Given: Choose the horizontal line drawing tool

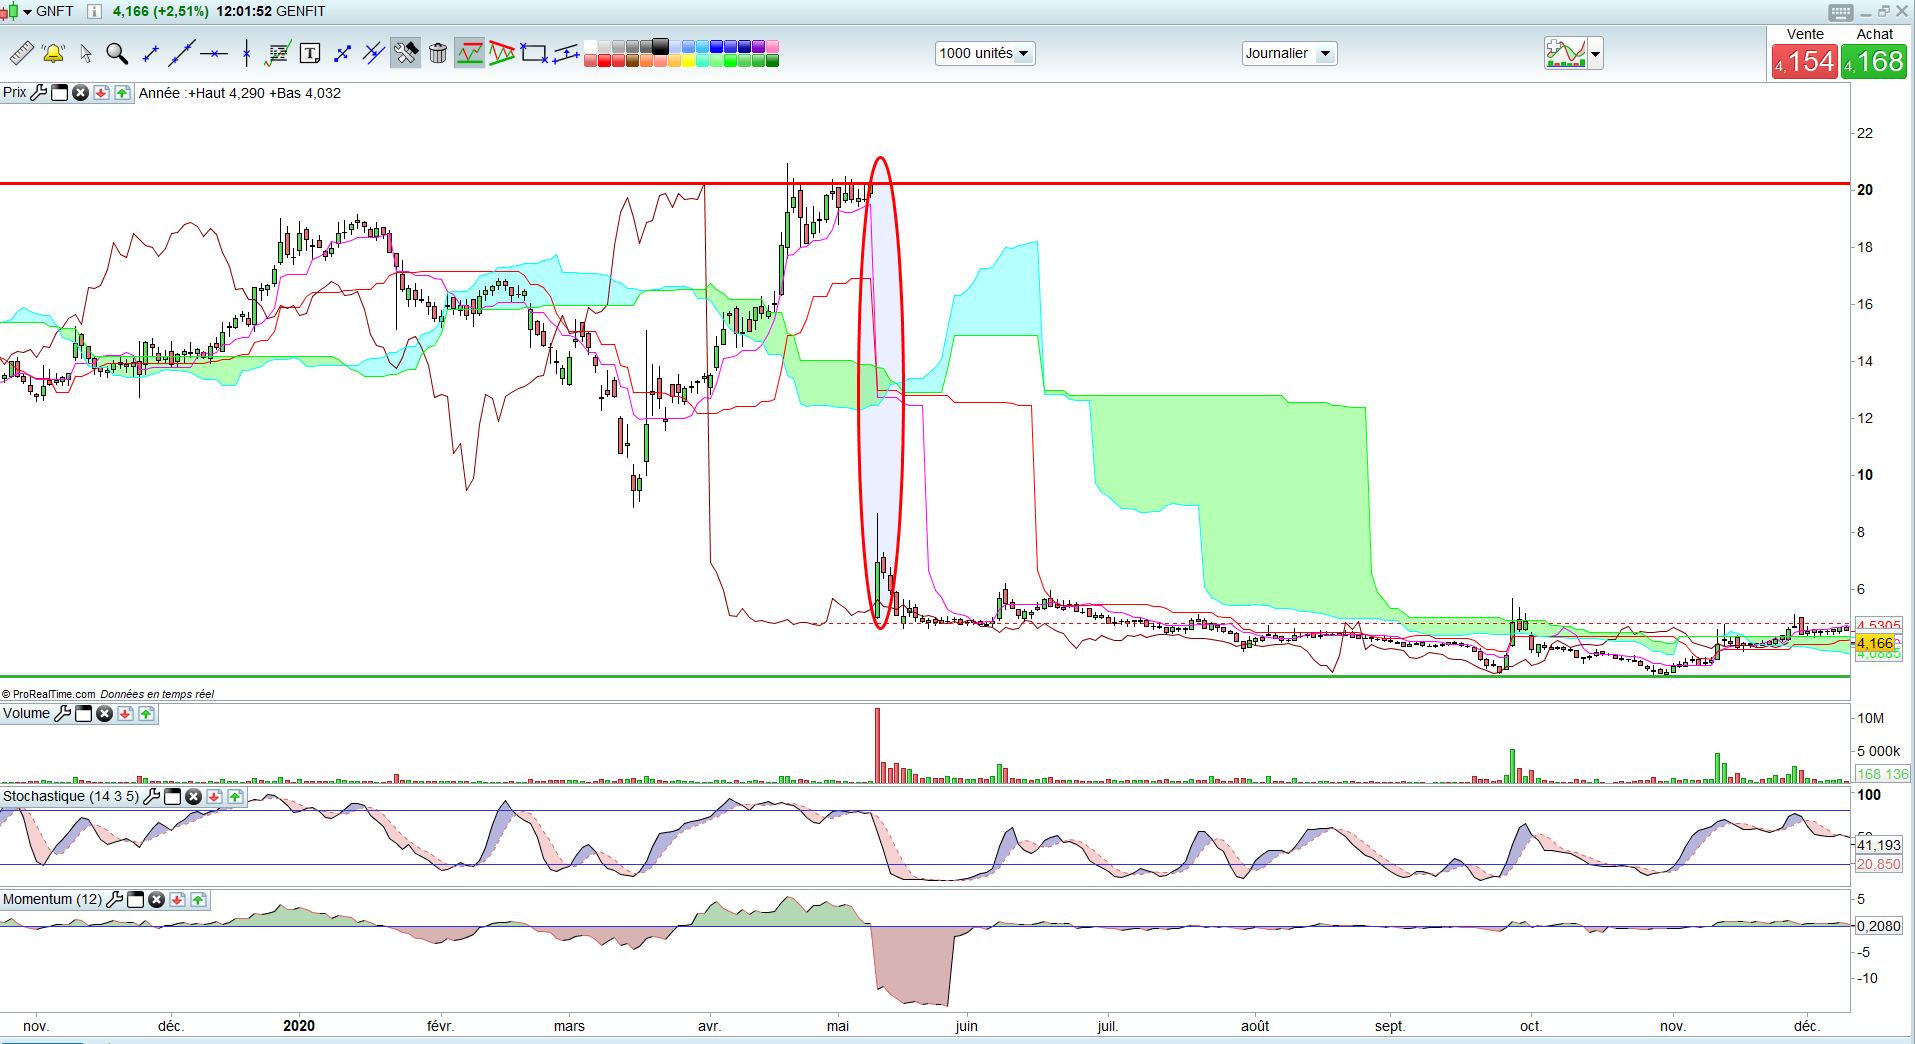Looking at the screenshot, I should pyautogui.click(x=214, y=53).
